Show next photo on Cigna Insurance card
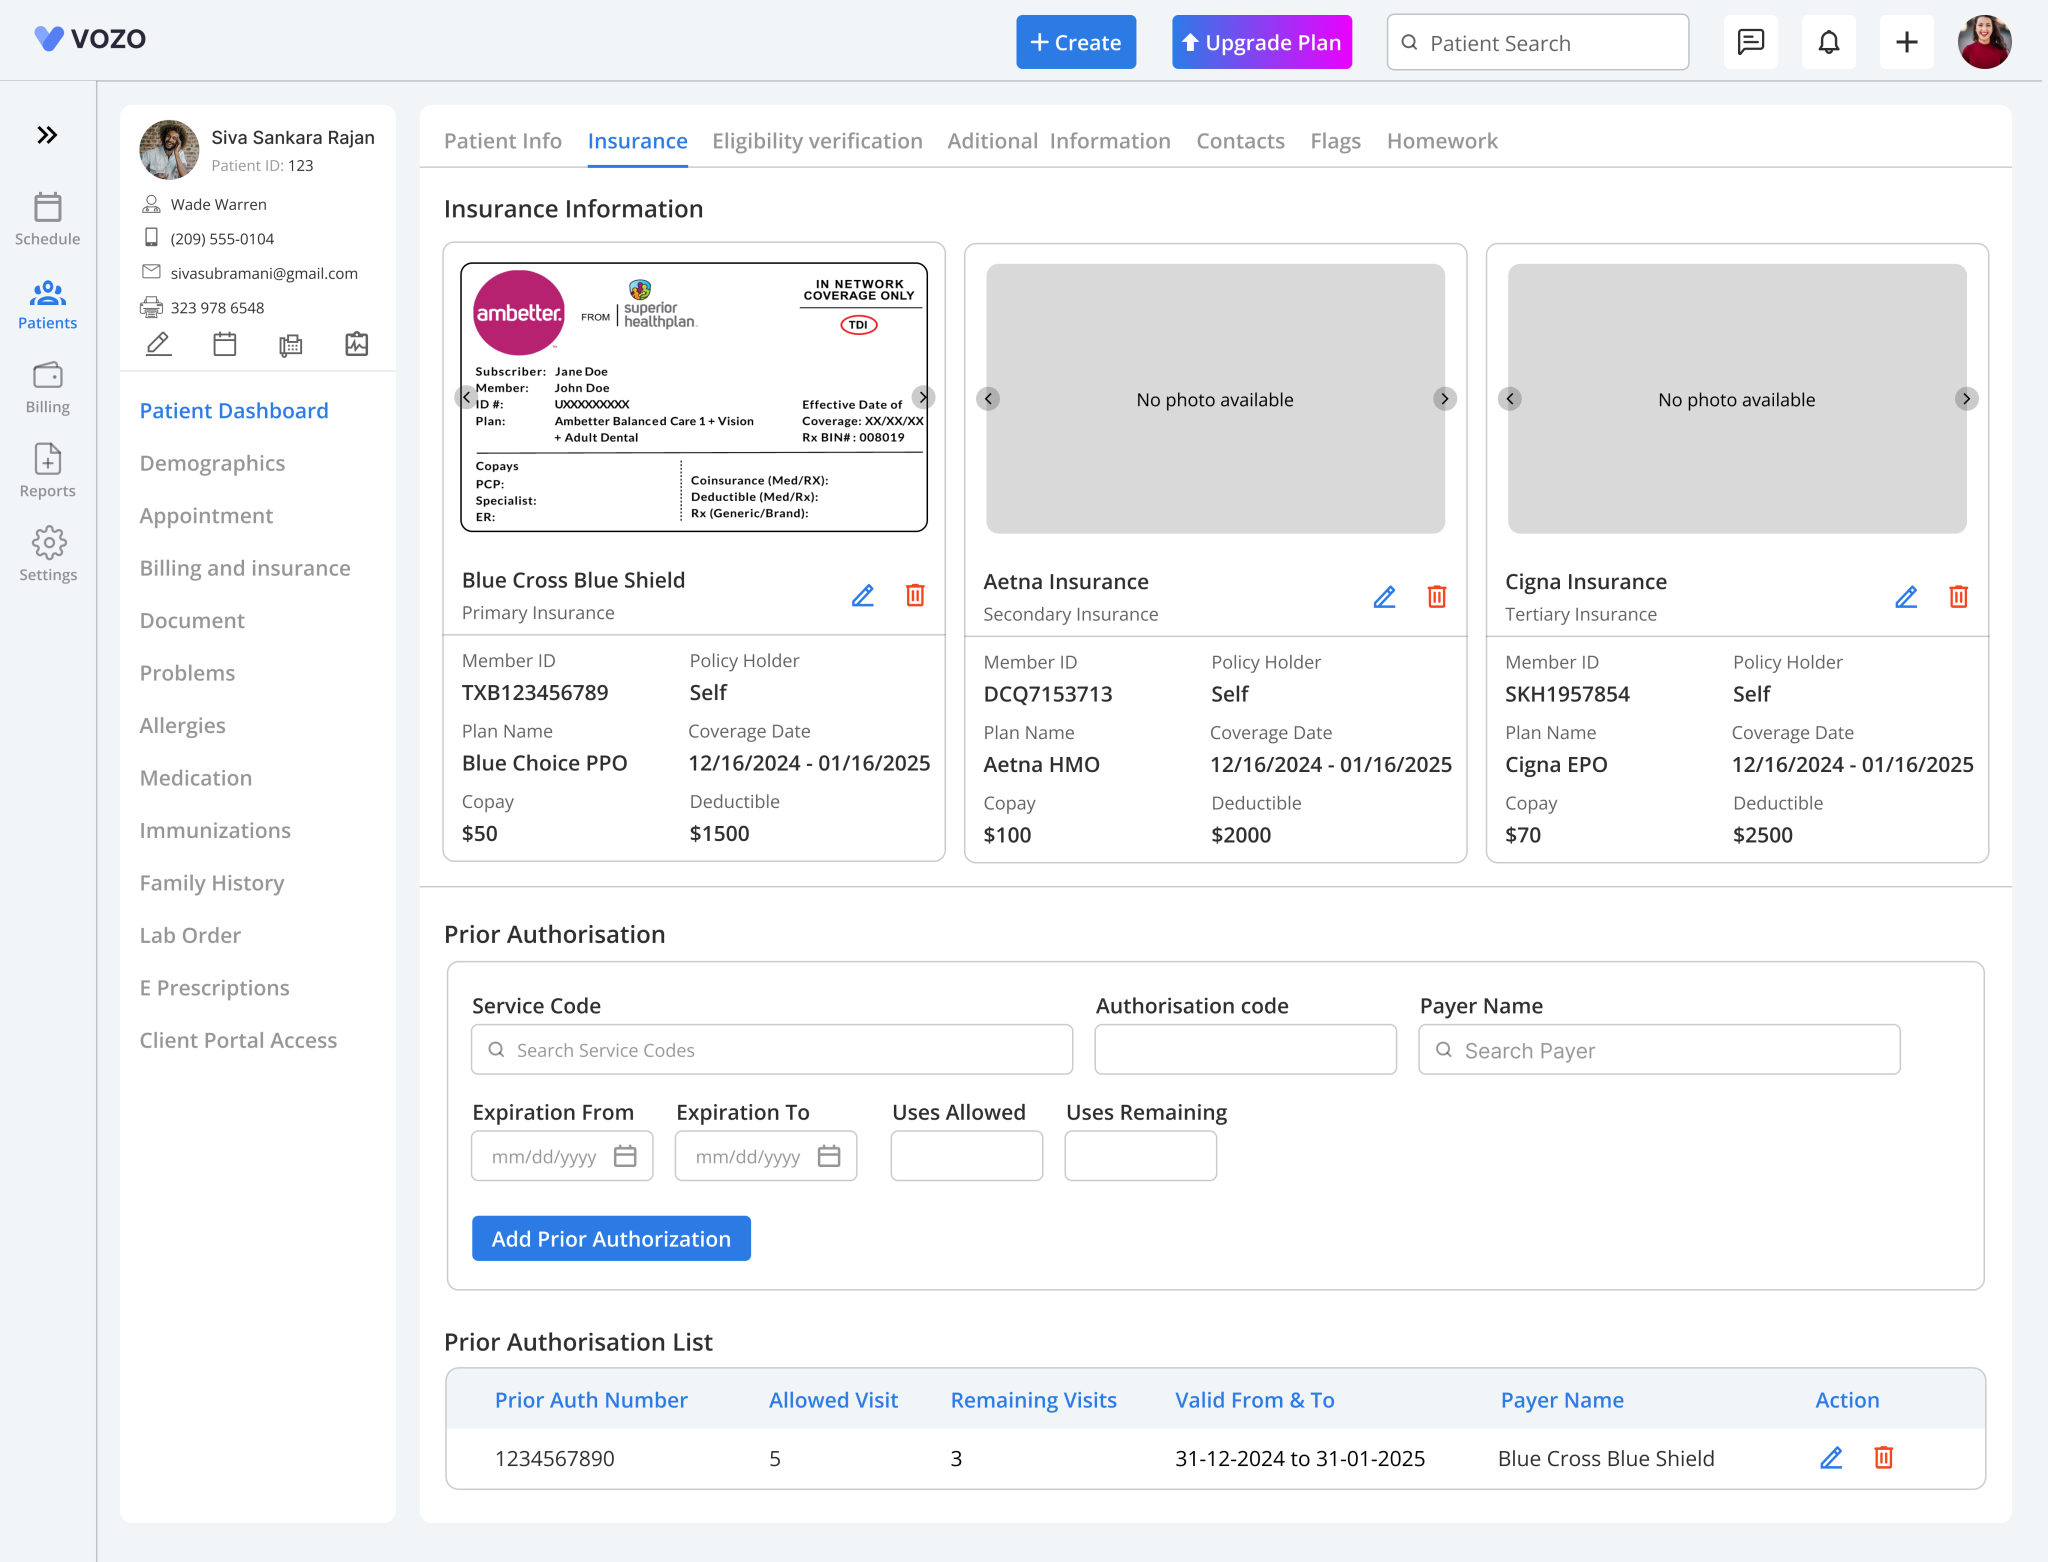2048x1562 pixels. [x=1966, y=398]
